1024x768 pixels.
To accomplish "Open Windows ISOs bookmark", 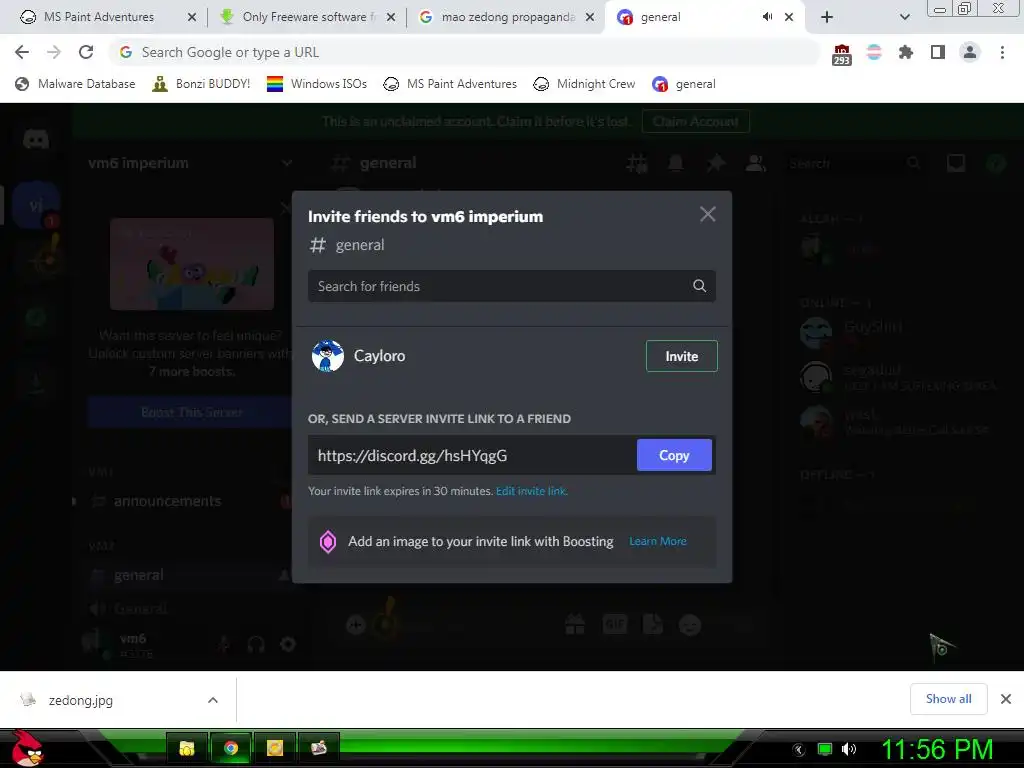I will tap(317, 84).
